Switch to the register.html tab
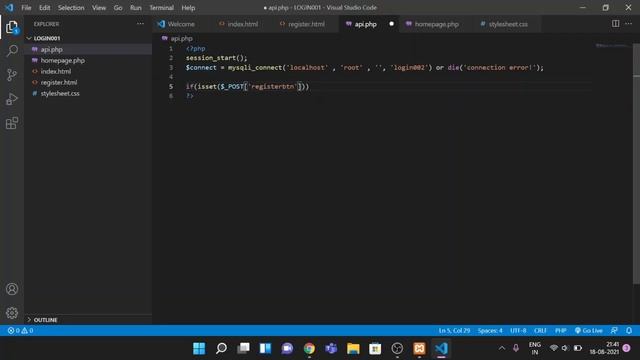 306,24
